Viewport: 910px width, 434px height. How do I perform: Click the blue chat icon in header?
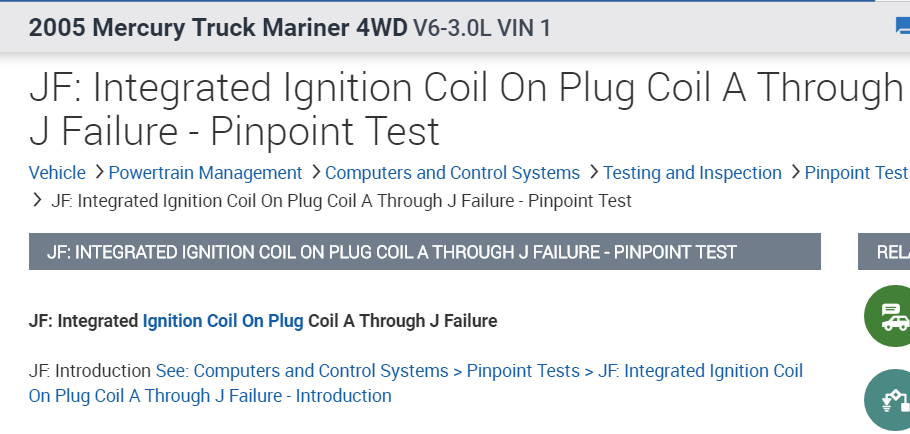click(x=902, y=27)
